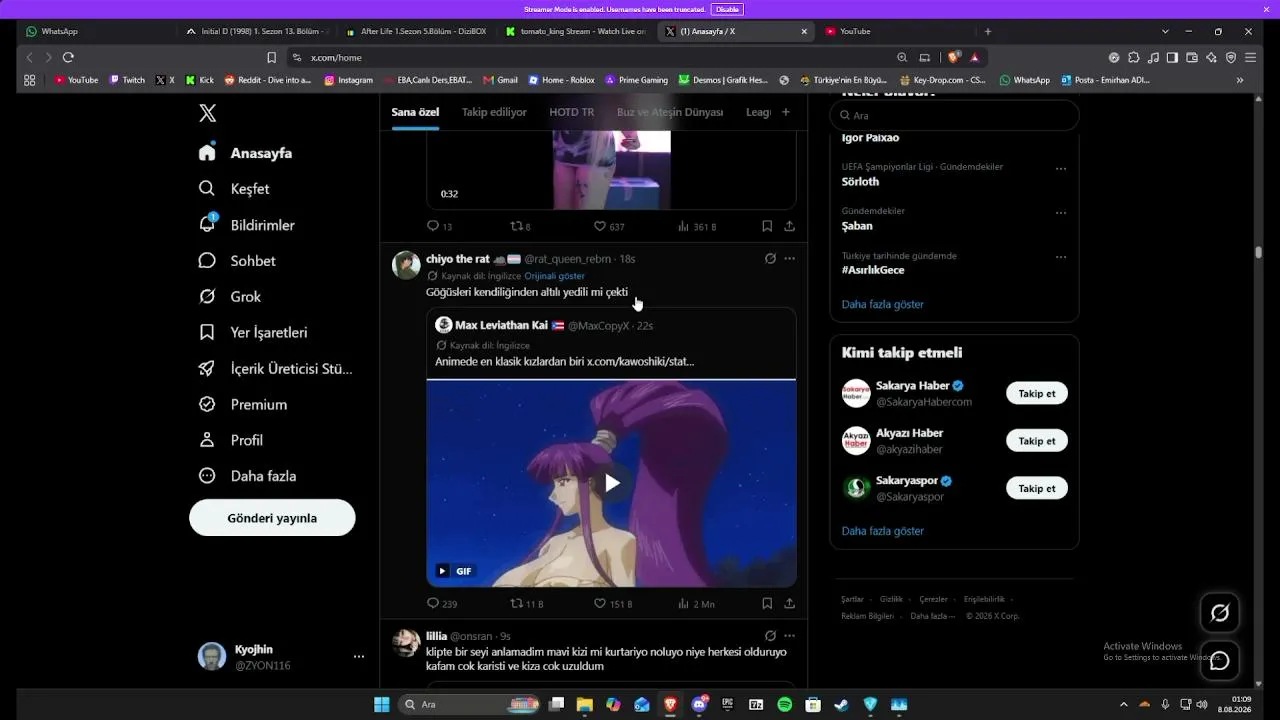Screen dimensions: 1280x720
Task: Click Gönderi yayınla button
Action: (x=272, y=518)
